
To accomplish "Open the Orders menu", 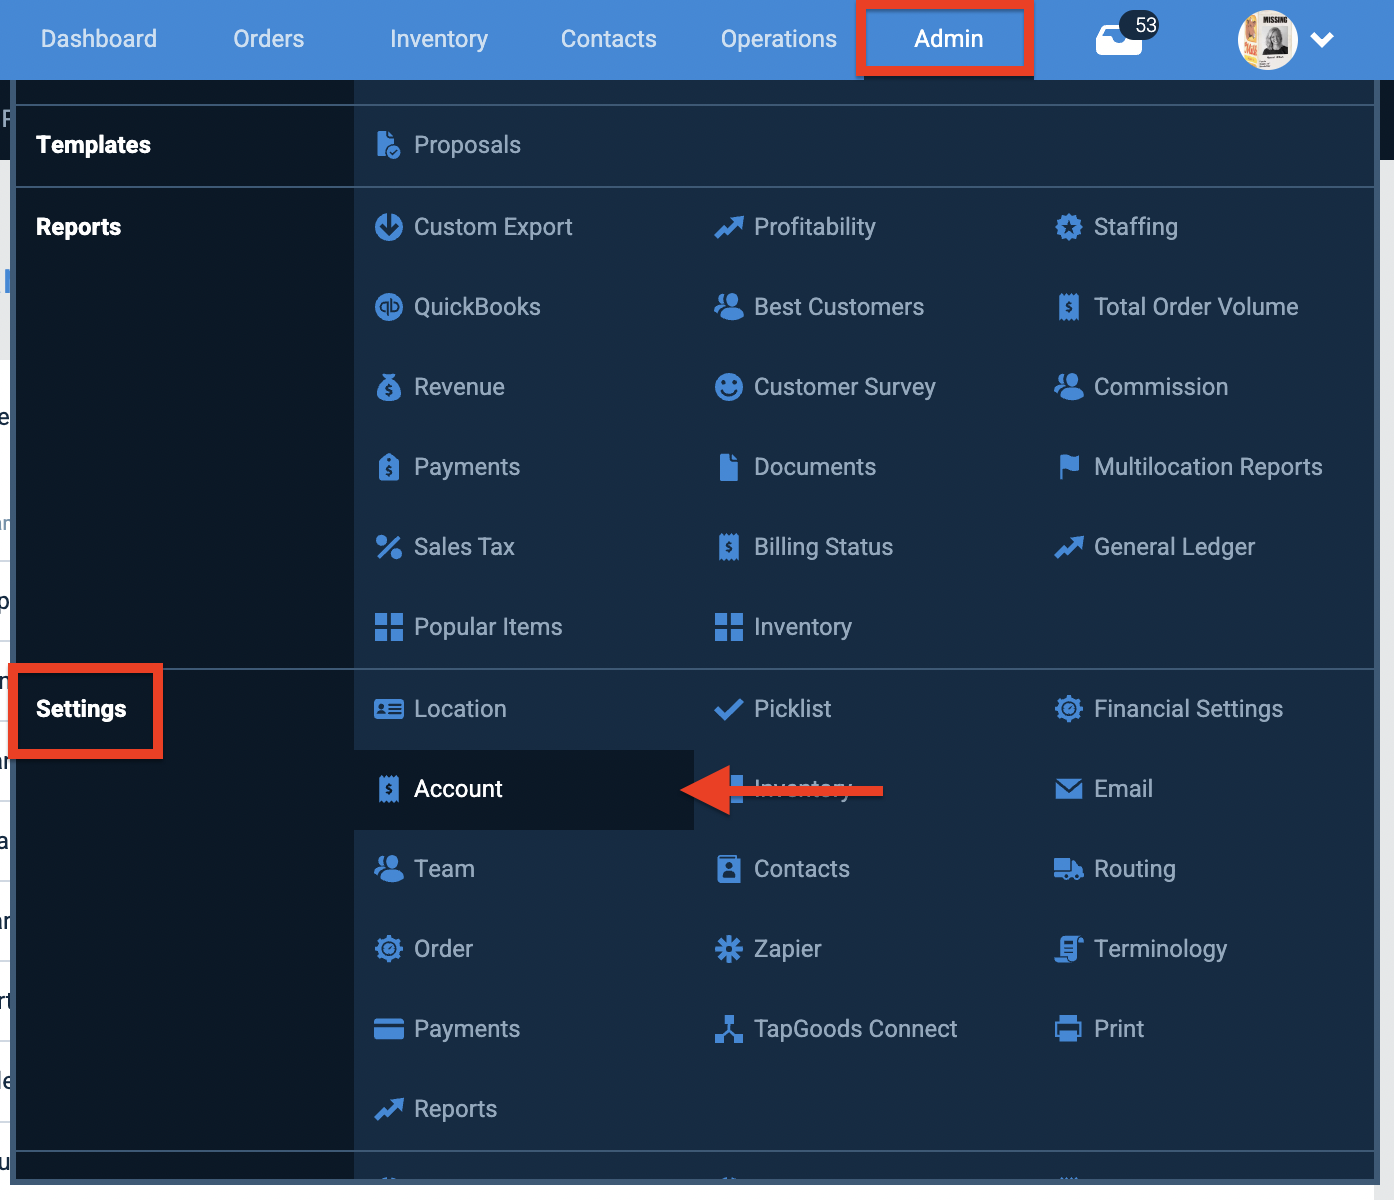I will (x=269, y=39).
